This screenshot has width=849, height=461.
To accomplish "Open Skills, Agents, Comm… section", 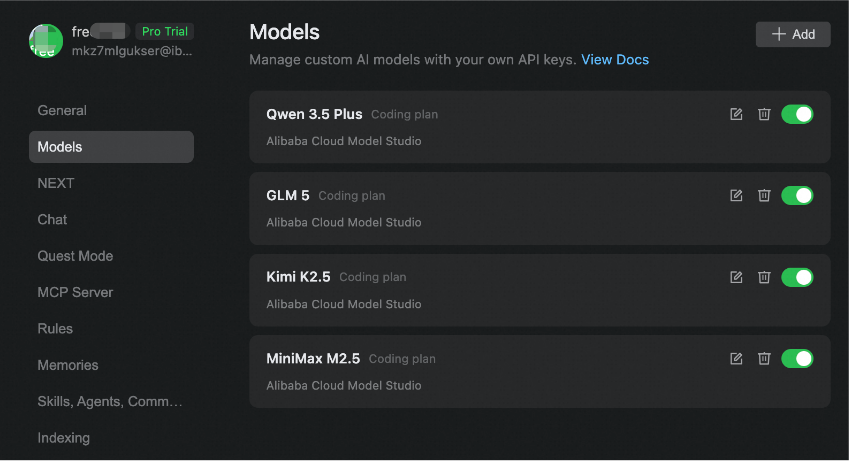I will pyautogui.click(x=110, y=401).
